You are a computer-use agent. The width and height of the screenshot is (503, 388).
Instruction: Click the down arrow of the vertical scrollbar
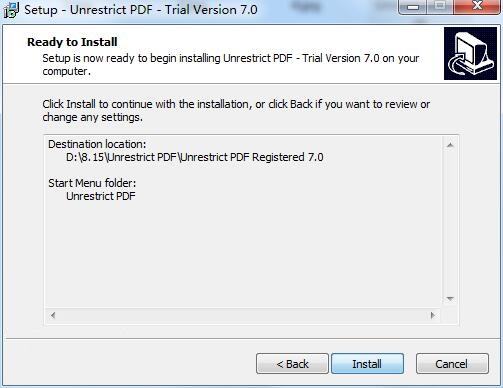click(450, 298)
